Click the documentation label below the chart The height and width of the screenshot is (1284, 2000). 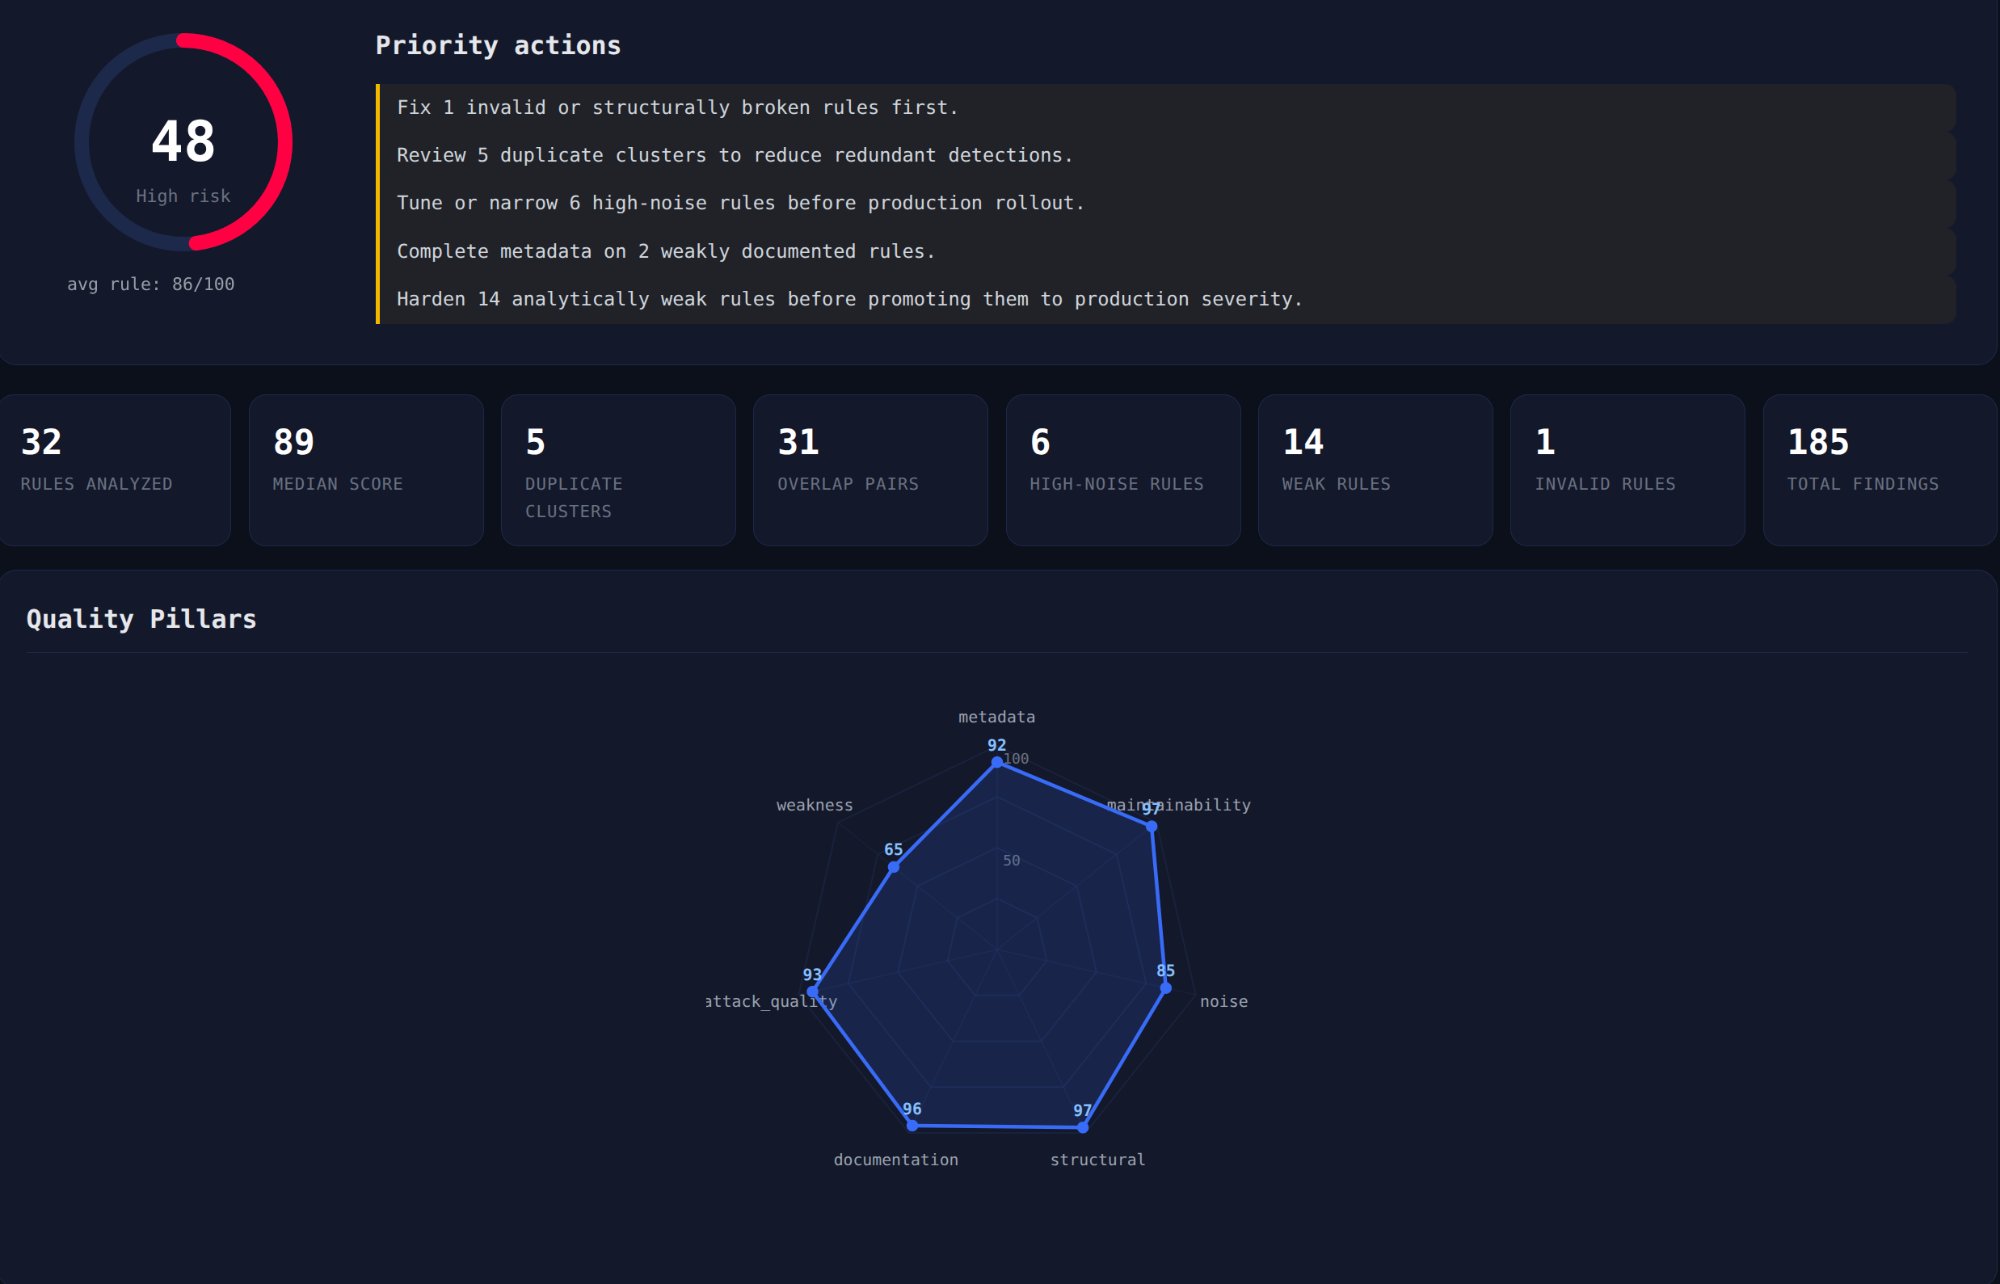(897, 1159)
